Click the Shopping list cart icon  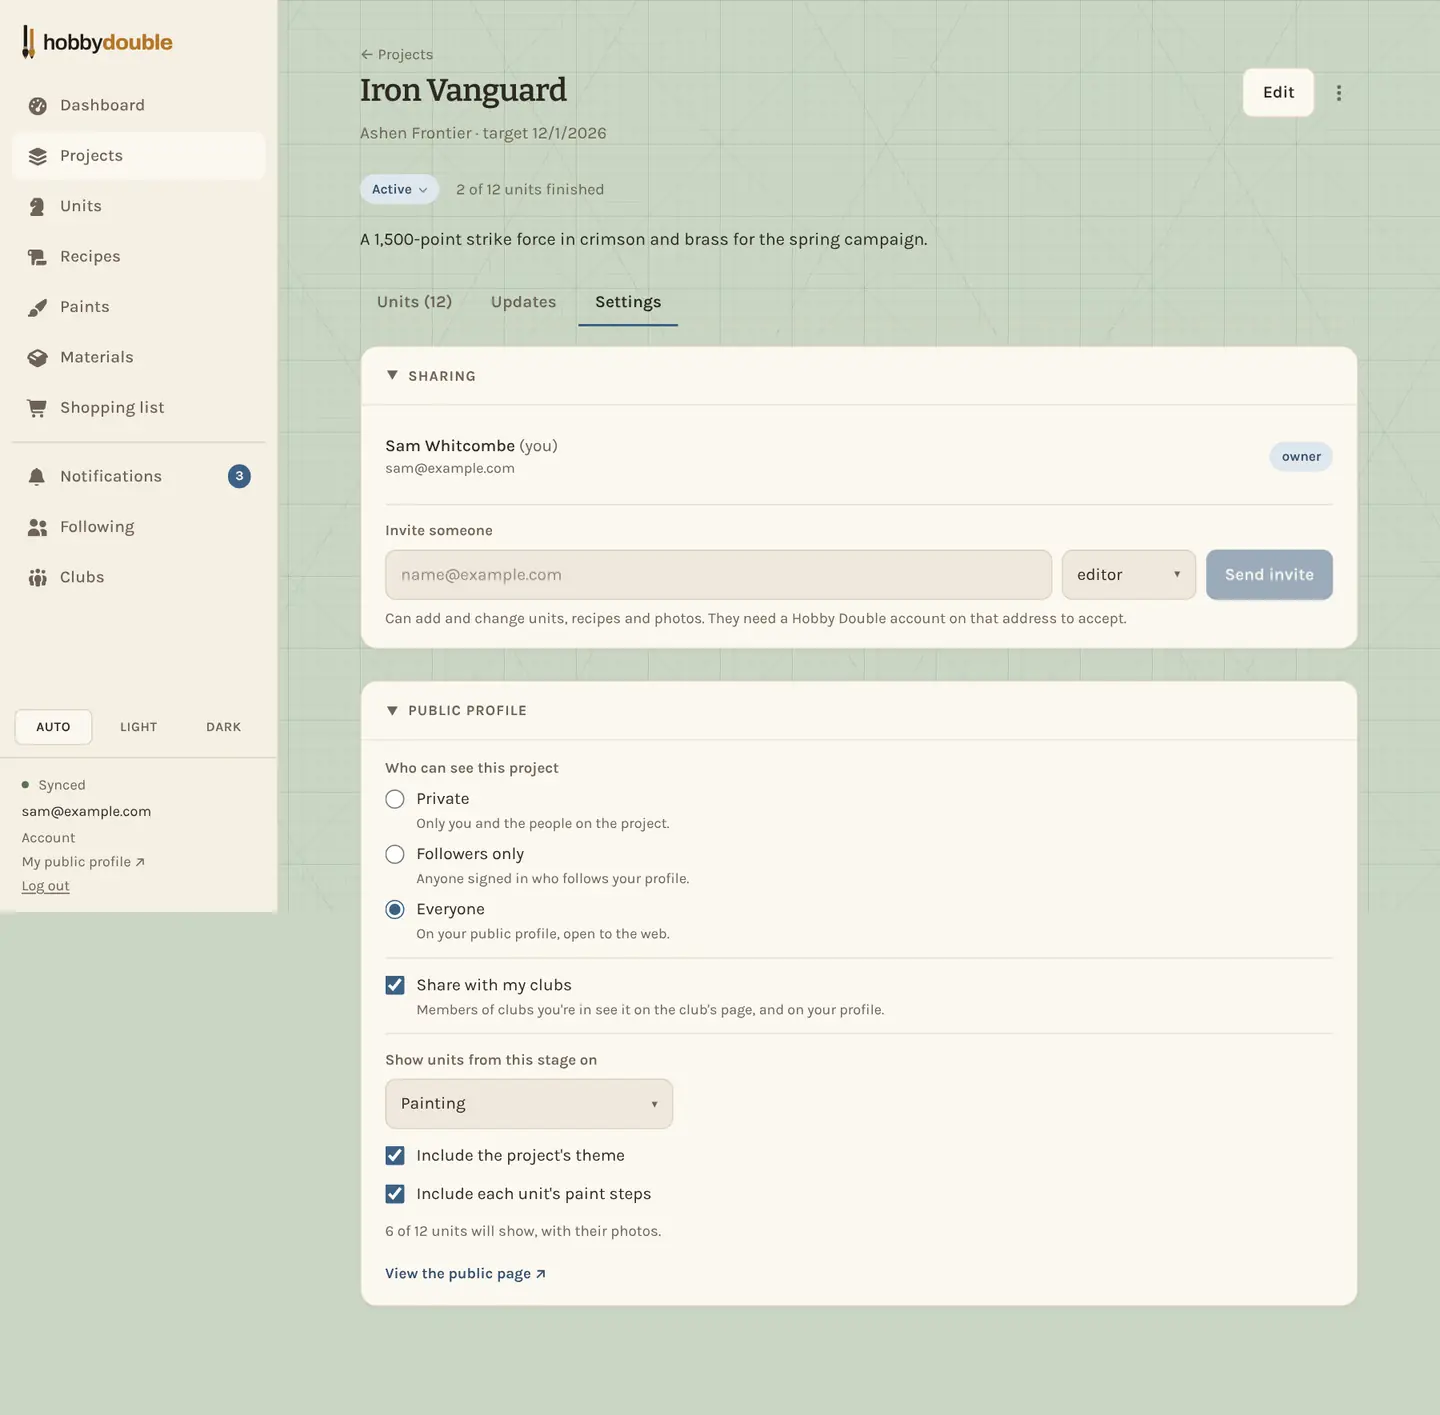tap(38, 408)
